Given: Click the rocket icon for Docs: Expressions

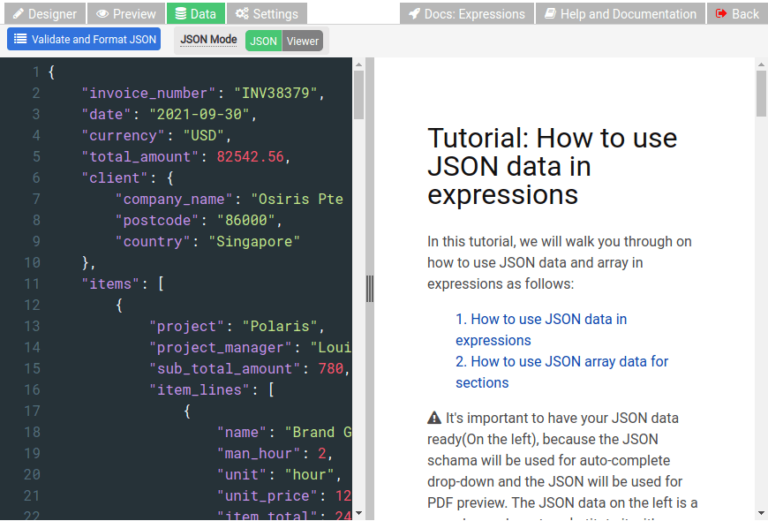Looking at the screenshot, I should (x=414, y=14).
